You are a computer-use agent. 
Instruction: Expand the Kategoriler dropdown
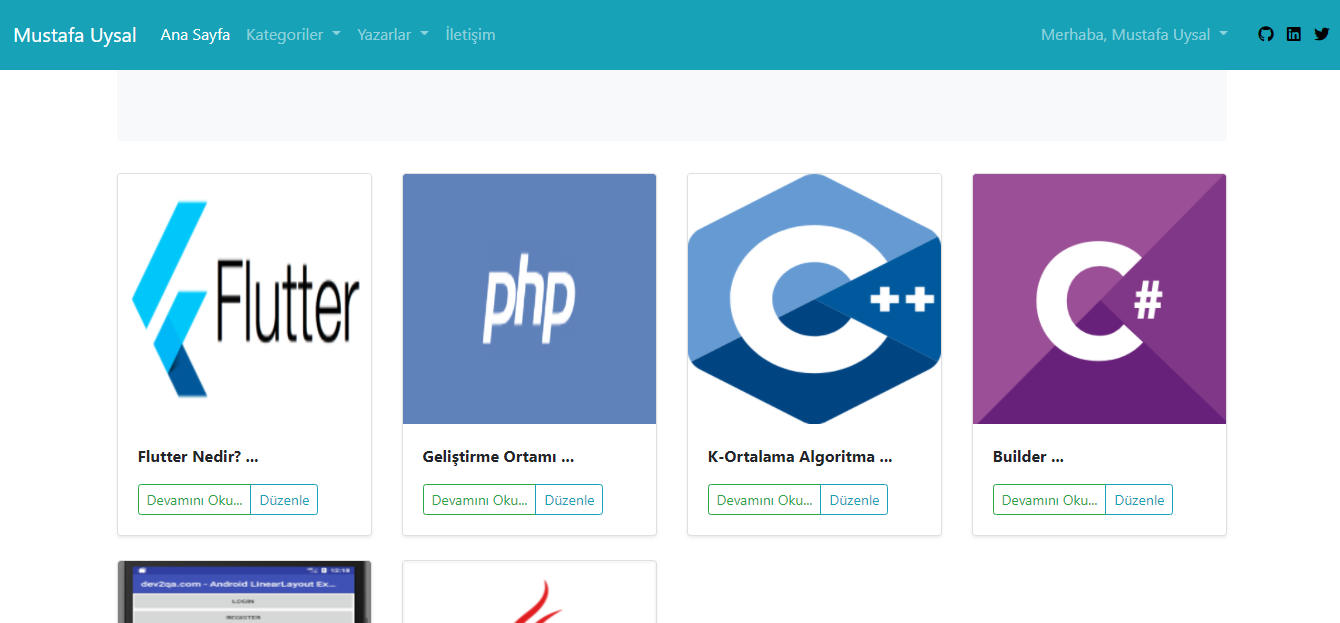(x=293, y=35)
